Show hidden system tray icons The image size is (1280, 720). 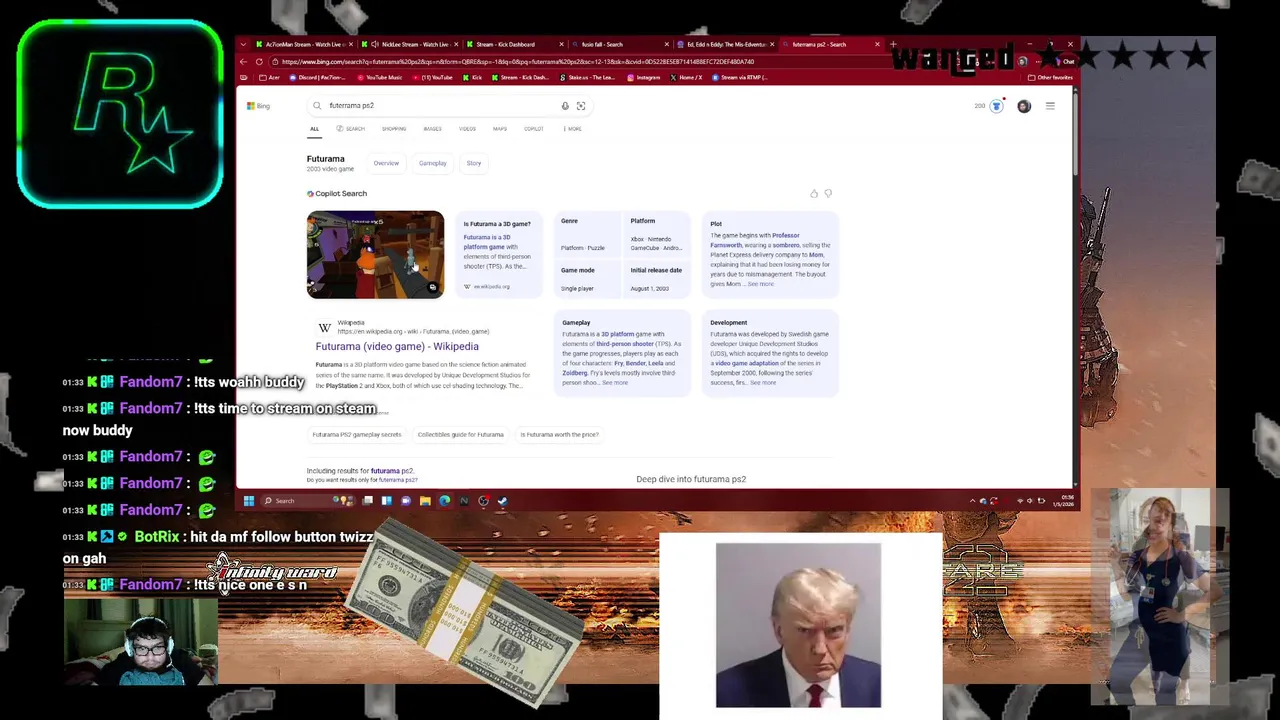[x=972, y=501]
